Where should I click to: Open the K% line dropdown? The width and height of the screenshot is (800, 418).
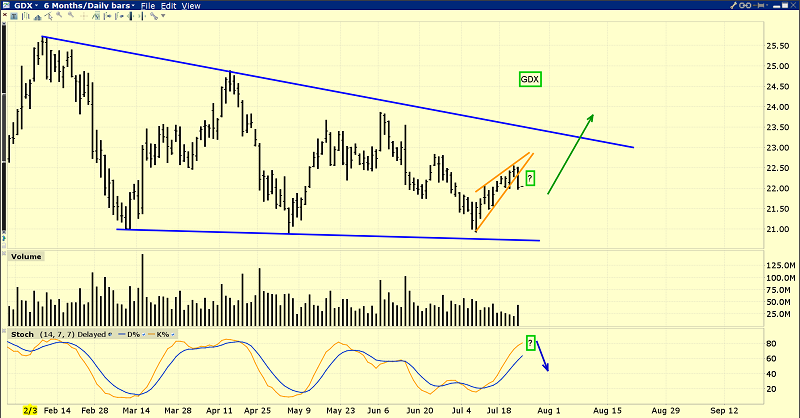(172, 335)
